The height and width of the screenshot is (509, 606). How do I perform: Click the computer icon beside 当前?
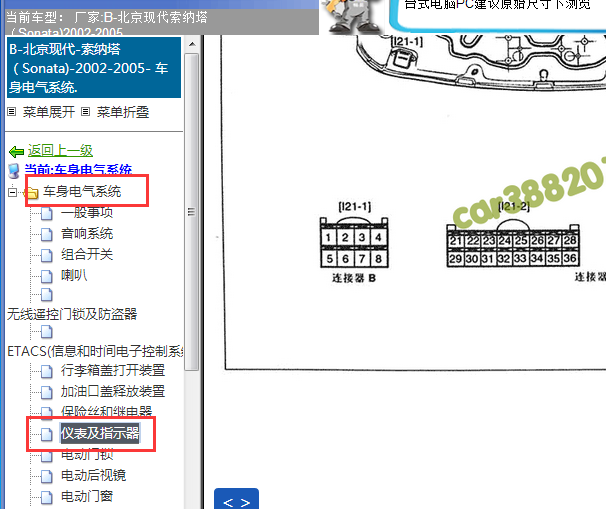point(14,171)
